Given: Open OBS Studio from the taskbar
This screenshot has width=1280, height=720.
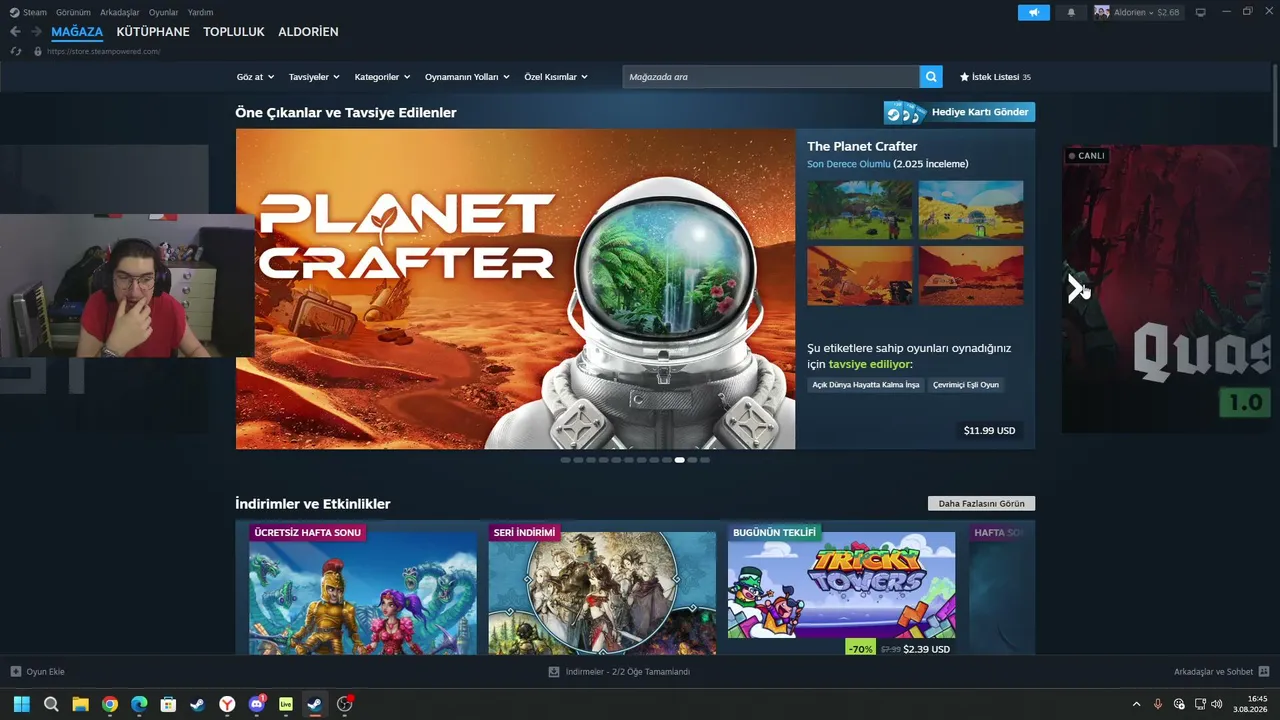Looking at the screenshot, I should point(345,704).
